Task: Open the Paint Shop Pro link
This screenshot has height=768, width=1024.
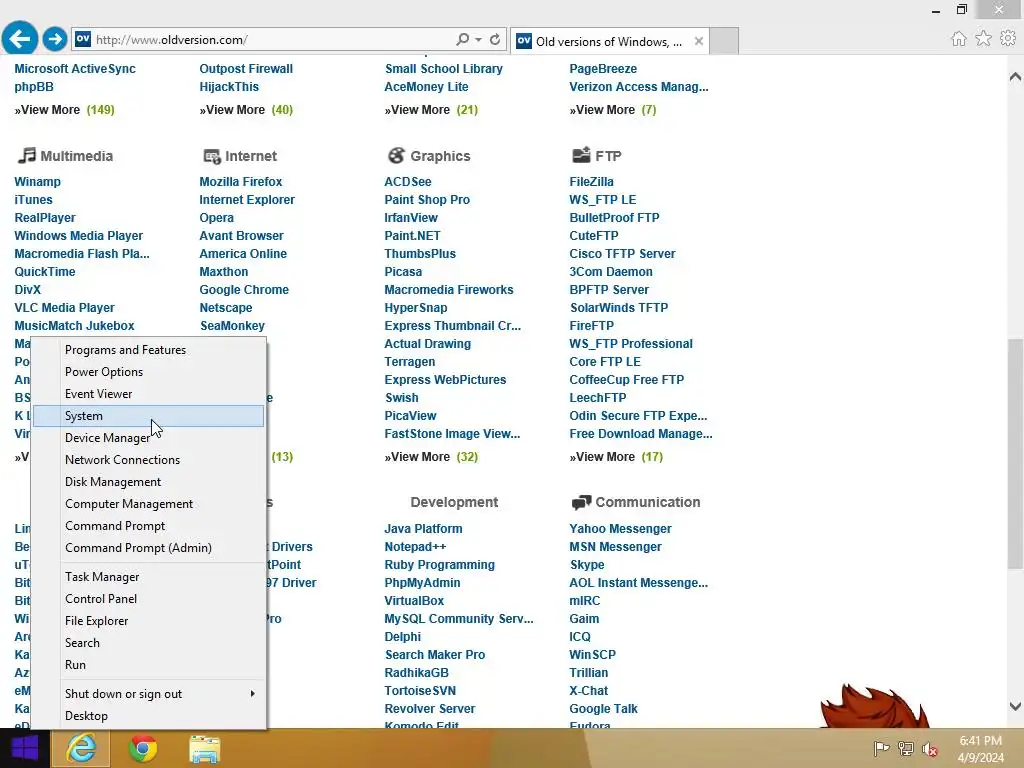Action: point(427,200)
